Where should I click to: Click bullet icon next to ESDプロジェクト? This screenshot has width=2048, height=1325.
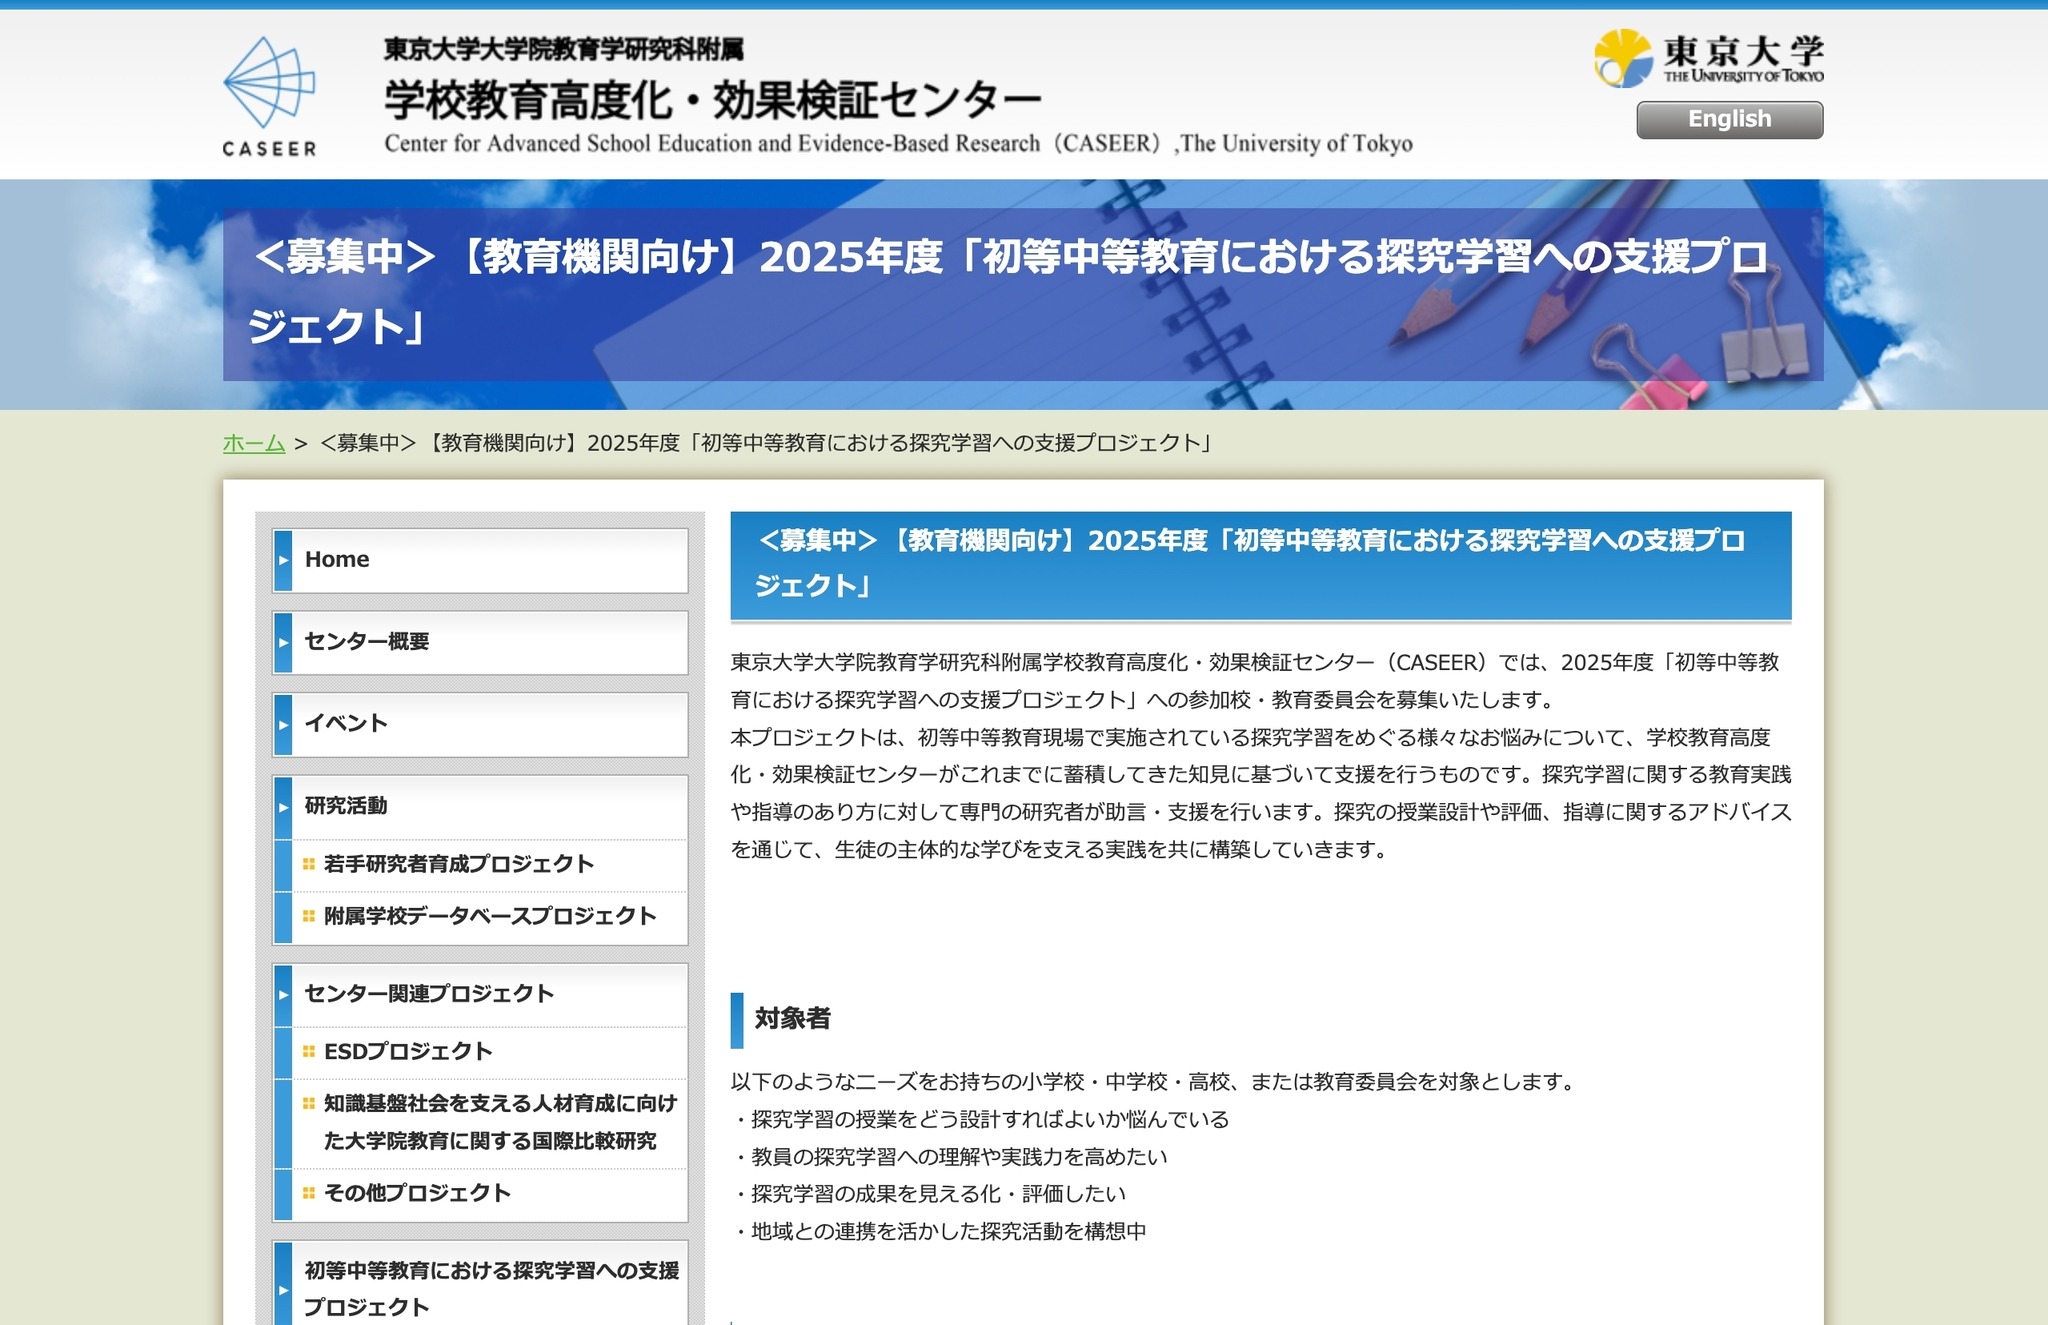pyautogui.click(x=309, y=1052)
